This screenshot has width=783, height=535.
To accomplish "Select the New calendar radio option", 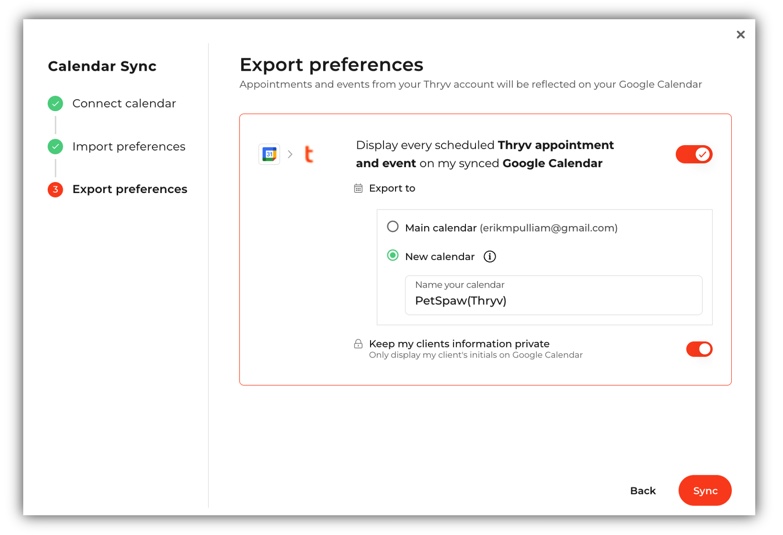I will [393, 256].
